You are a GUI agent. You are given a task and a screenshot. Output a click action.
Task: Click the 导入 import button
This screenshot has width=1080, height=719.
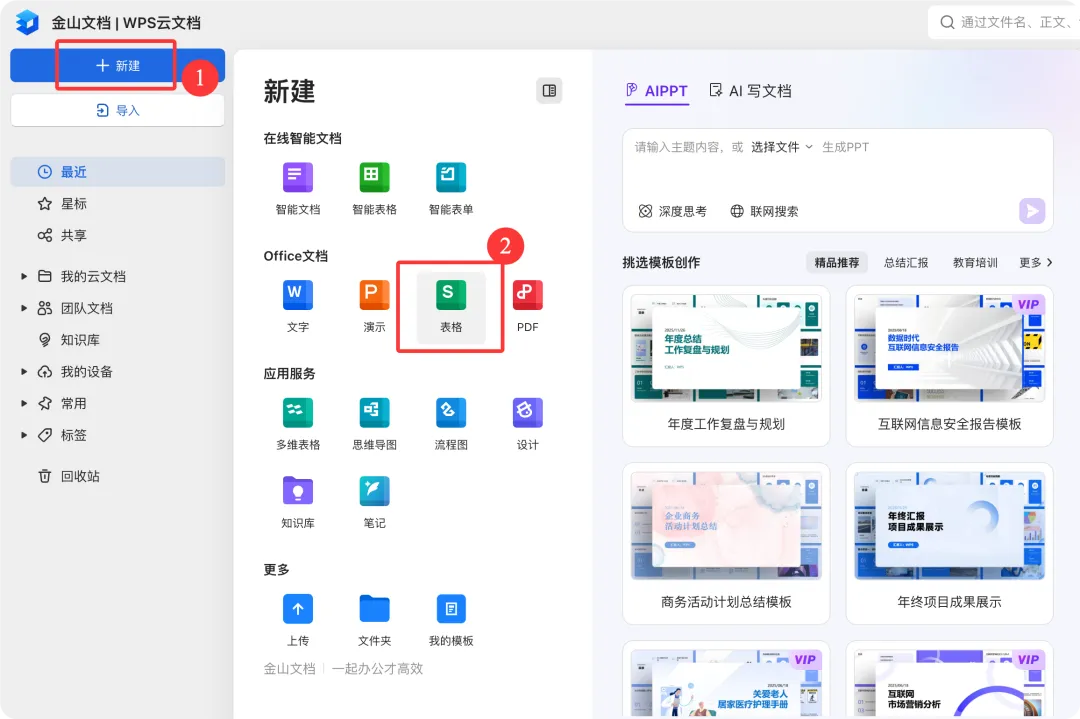click(x=117, y=110)
